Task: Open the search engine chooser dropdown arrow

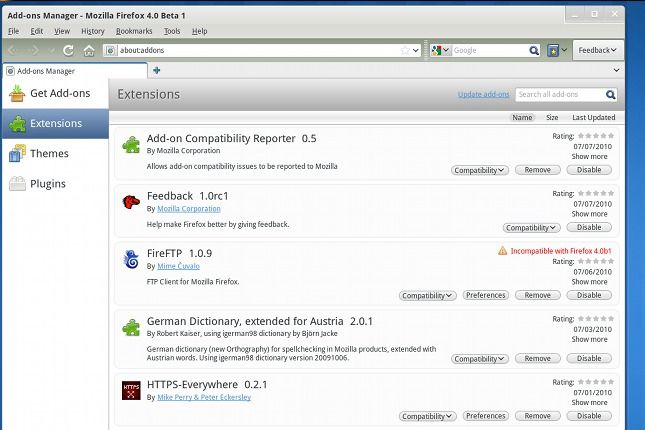Action: pyautogui.click(x=446, y=50)
